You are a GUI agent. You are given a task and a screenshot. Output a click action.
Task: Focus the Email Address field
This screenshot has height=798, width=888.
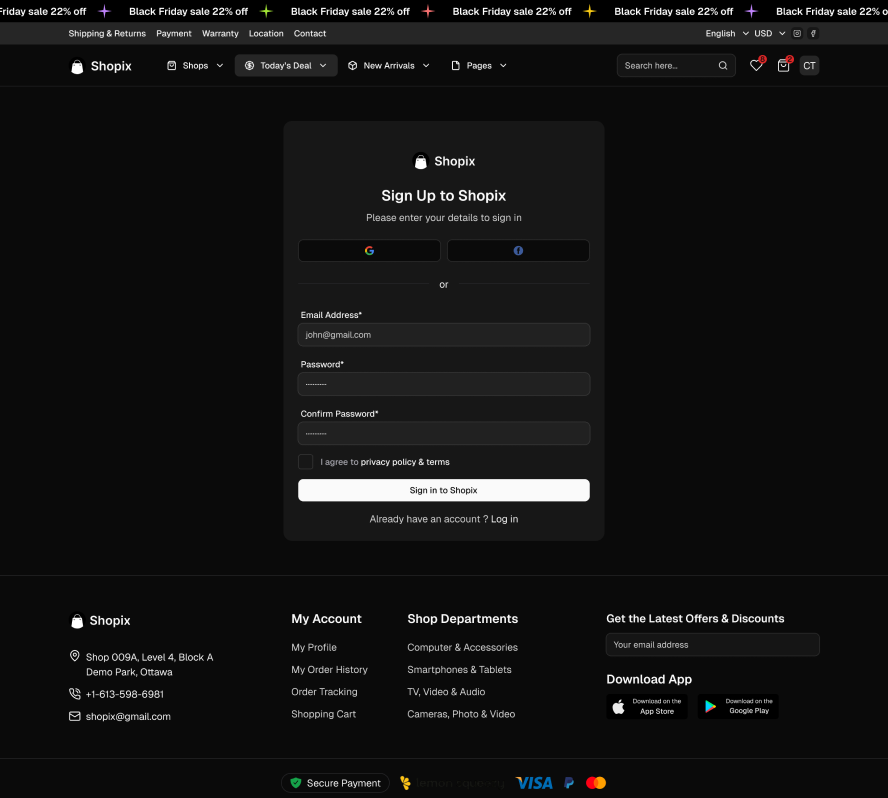coord(444,335)
